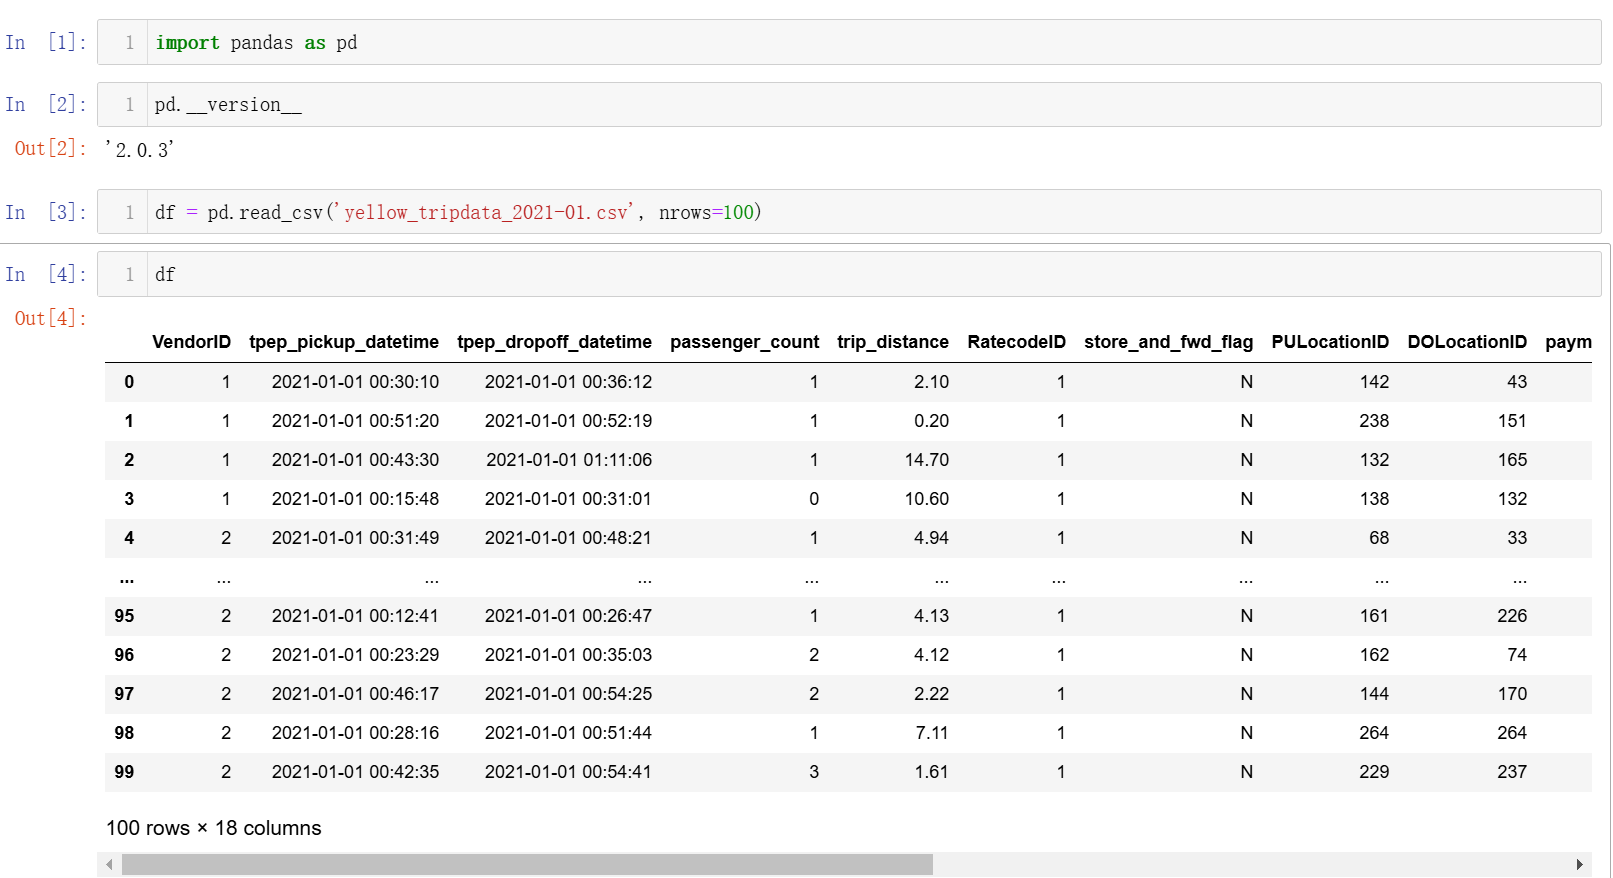Click the PULocationID column header
This screenshot has height=878, width=1613.
point(1330,342)
